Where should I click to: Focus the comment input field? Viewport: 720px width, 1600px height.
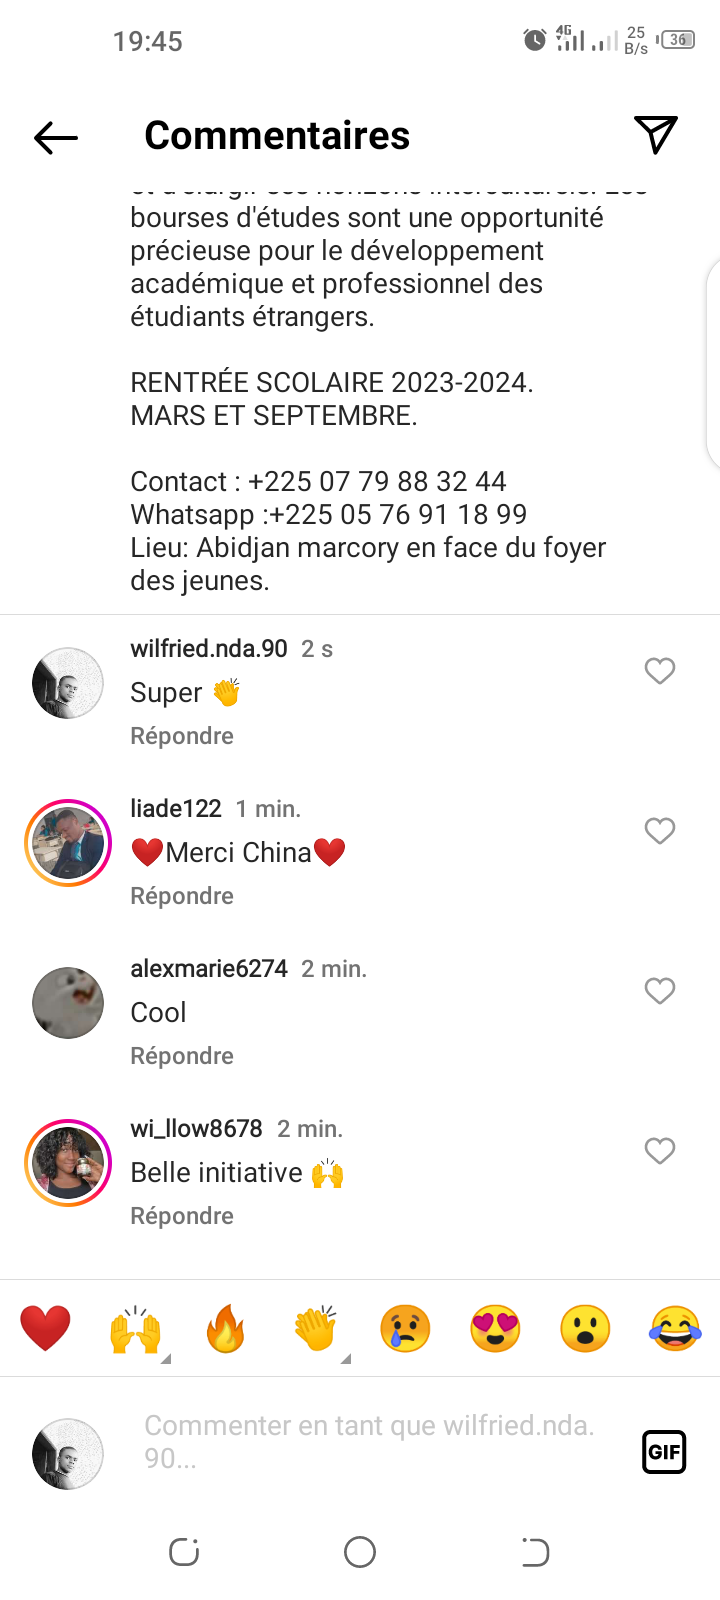[380, 1442]
